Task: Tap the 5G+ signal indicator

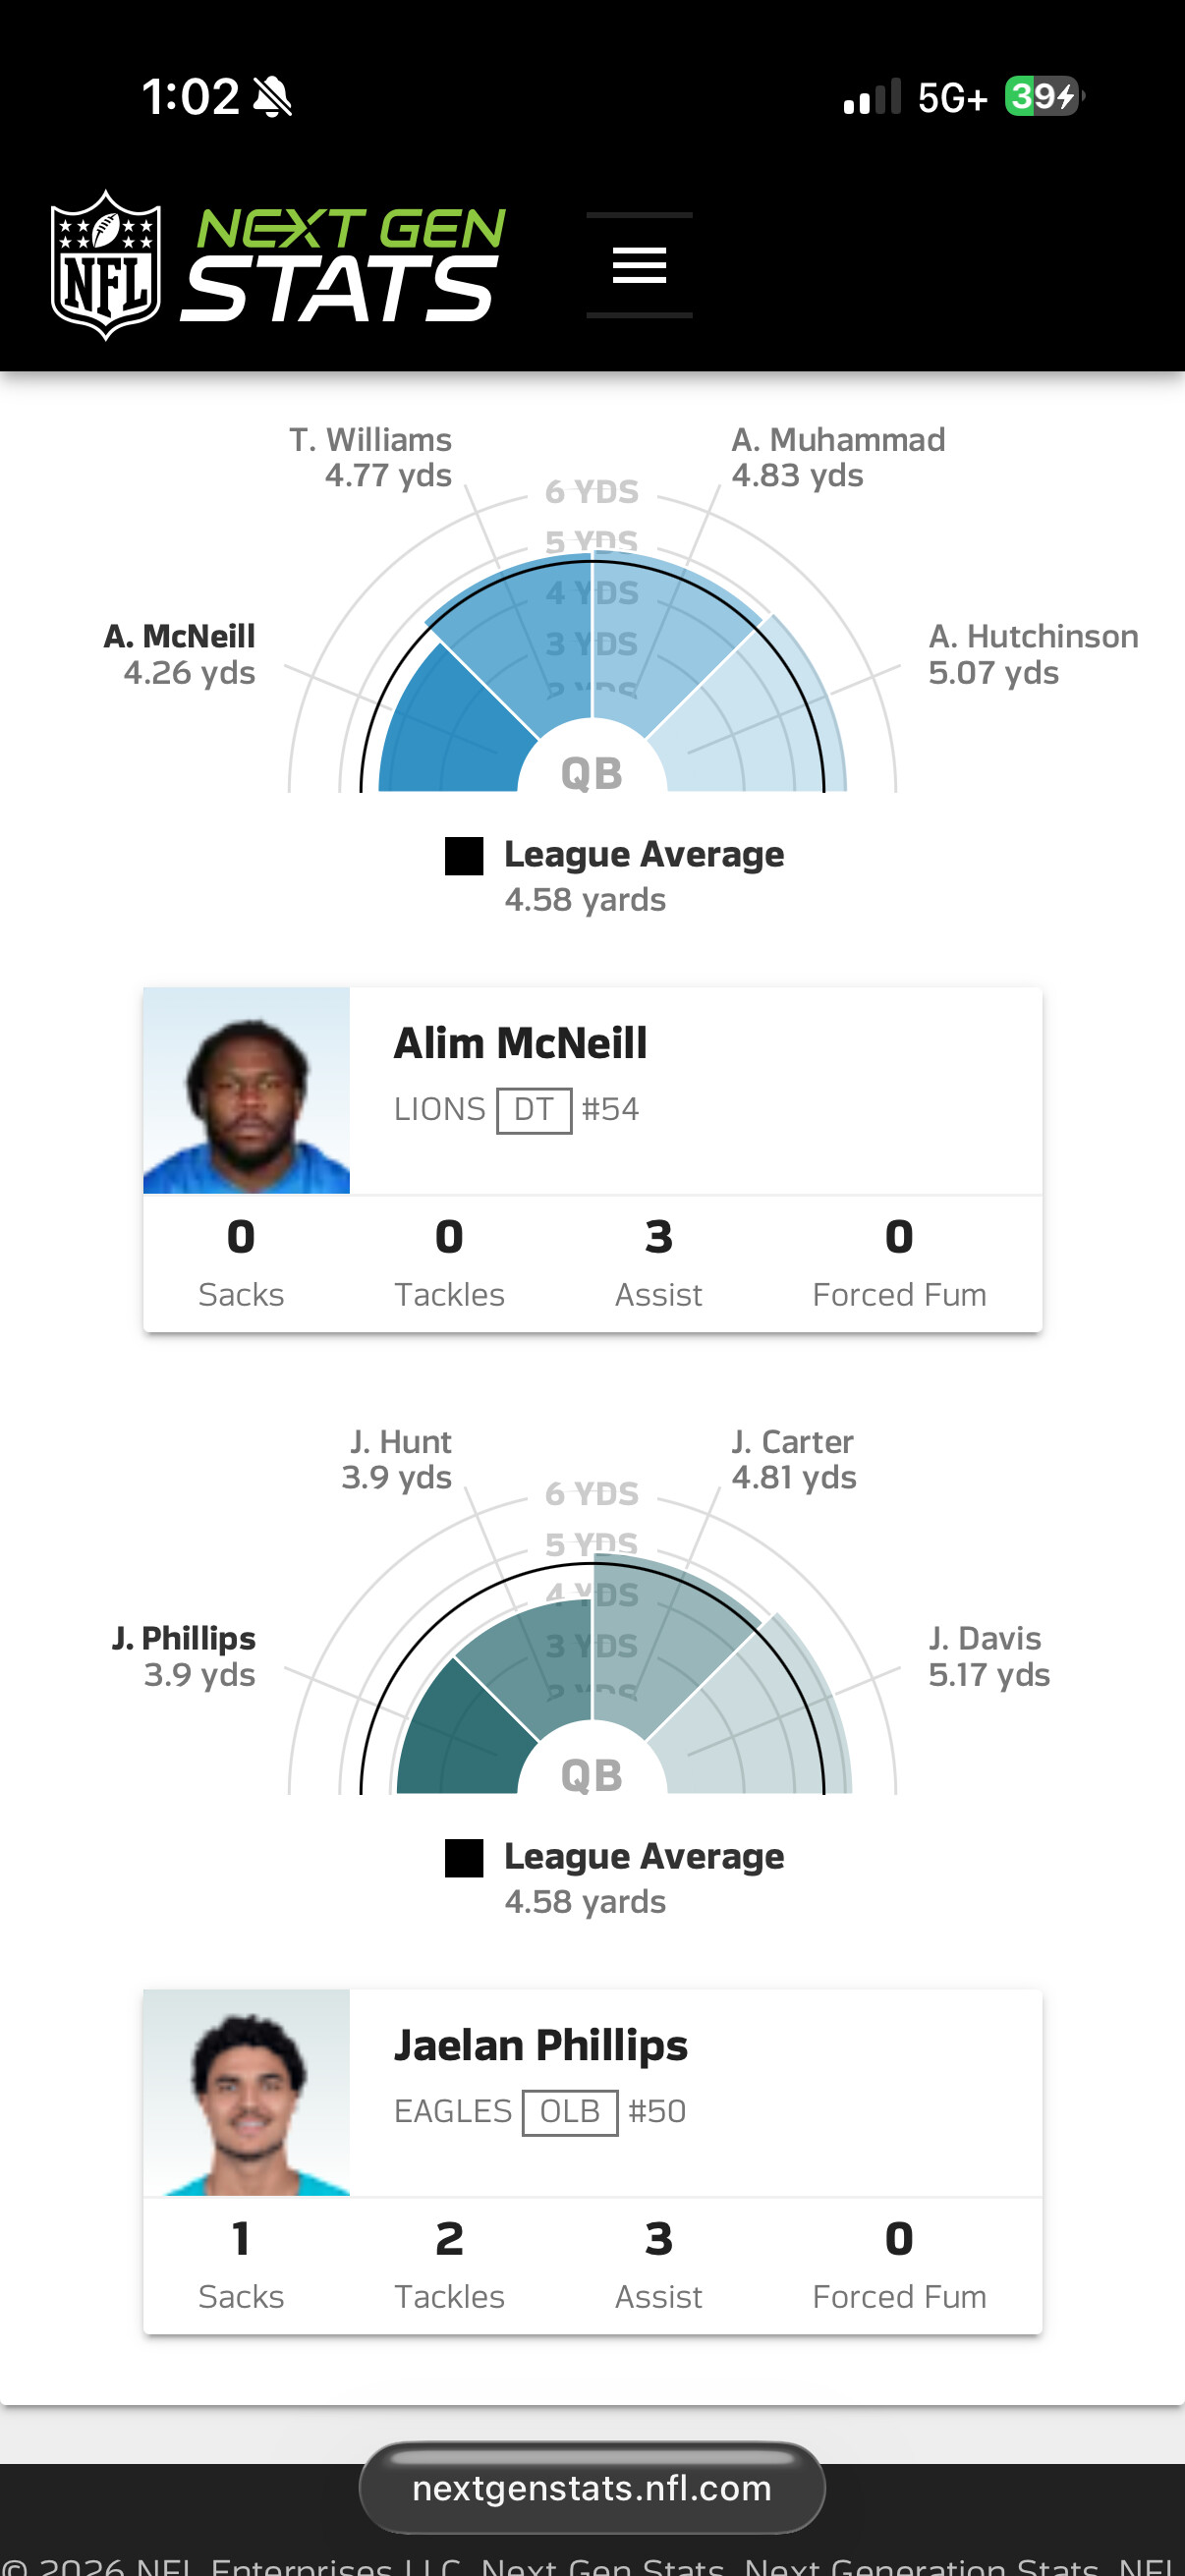Action: pyautogui.click(x=948, y=97)
